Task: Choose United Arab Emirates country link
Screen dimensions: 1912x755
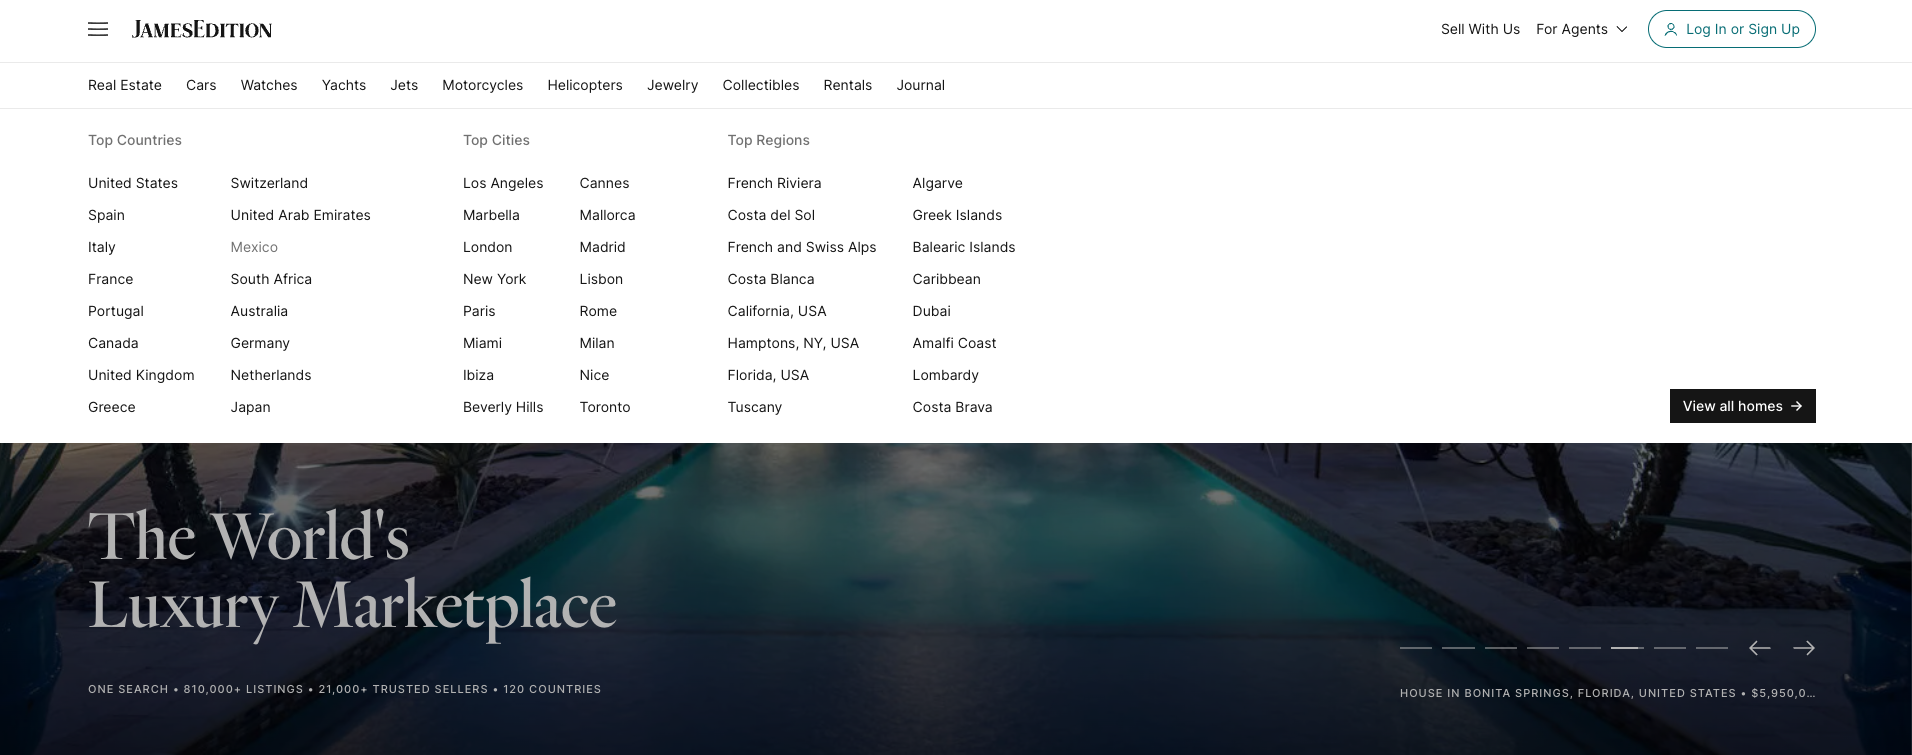Action: tap(301, 215)
